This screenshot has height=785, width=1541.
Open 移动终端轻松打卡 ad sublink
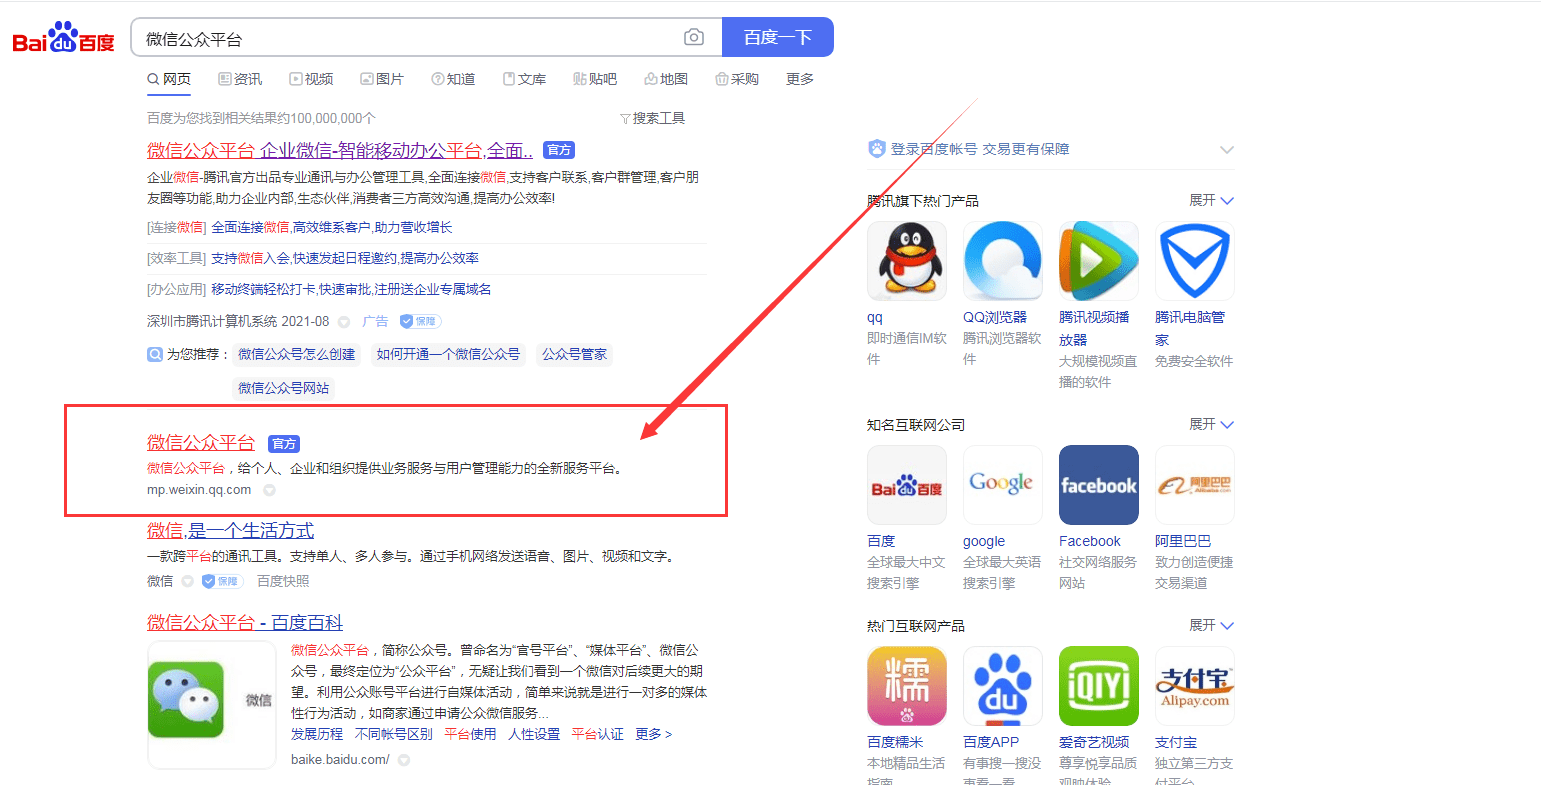pos(351,289)
